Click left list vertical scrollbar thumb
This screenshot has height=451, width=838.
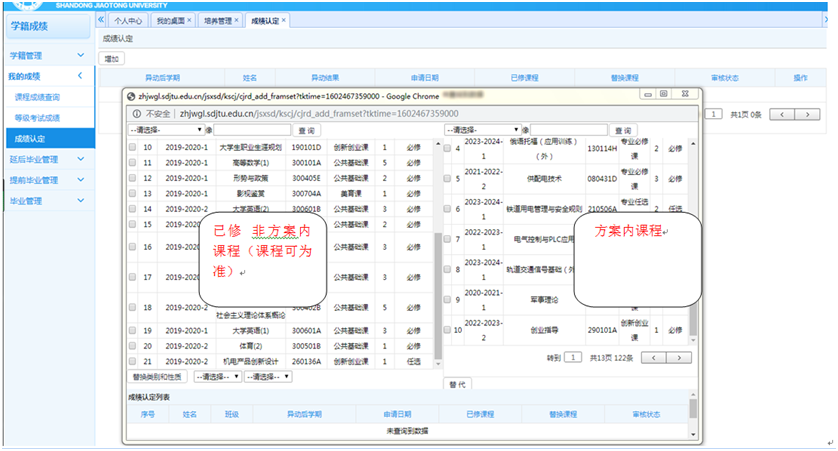439,296
